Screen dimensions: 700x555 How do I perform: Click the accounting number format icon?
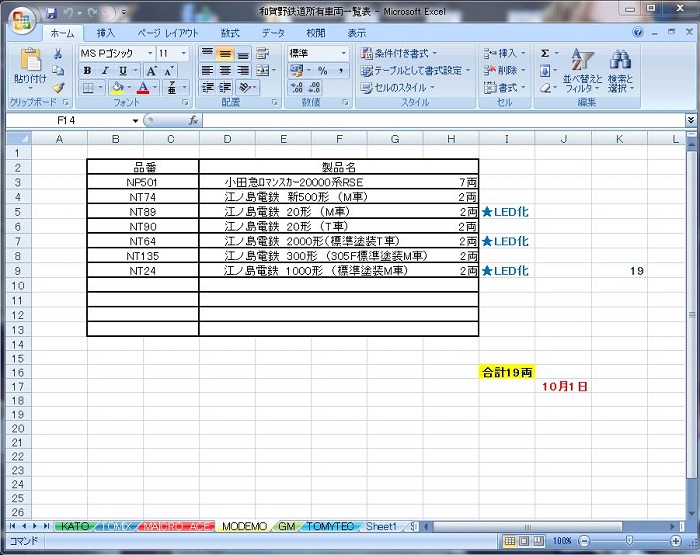[x=296, y=71]
